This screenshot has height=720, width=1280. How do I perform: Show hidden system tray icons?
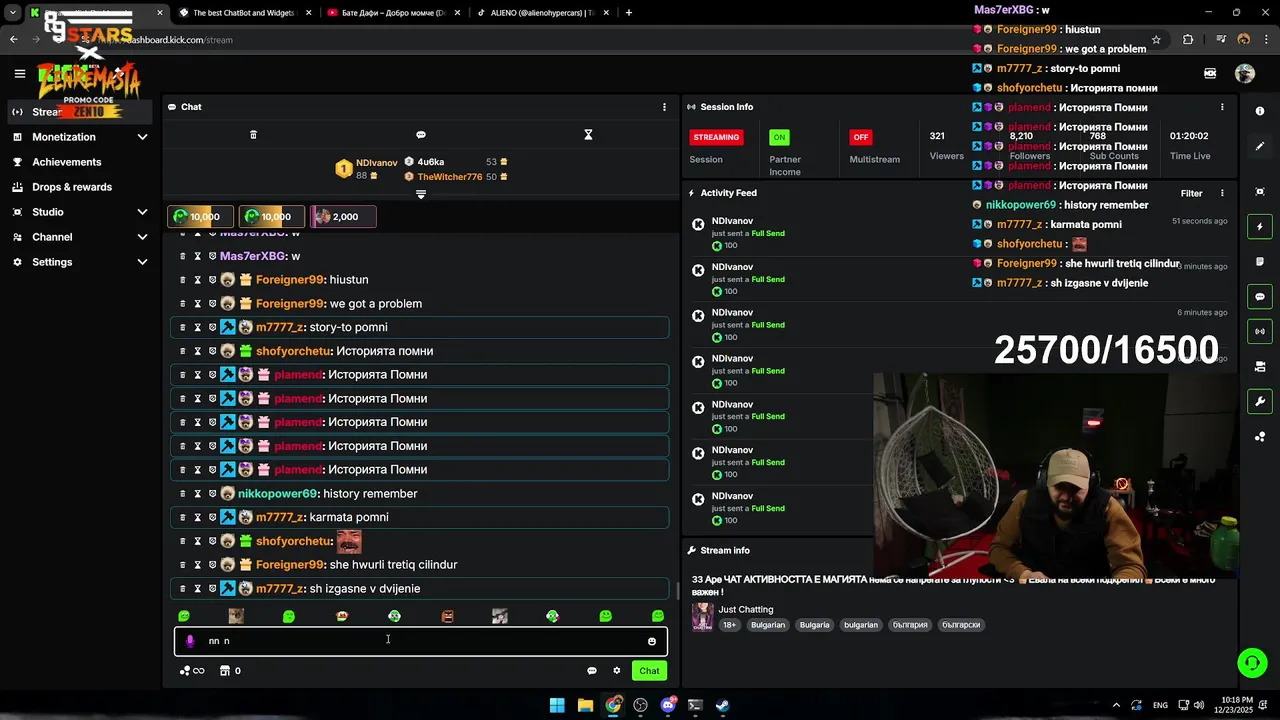pyautogui.click(x=1117, y=705)
